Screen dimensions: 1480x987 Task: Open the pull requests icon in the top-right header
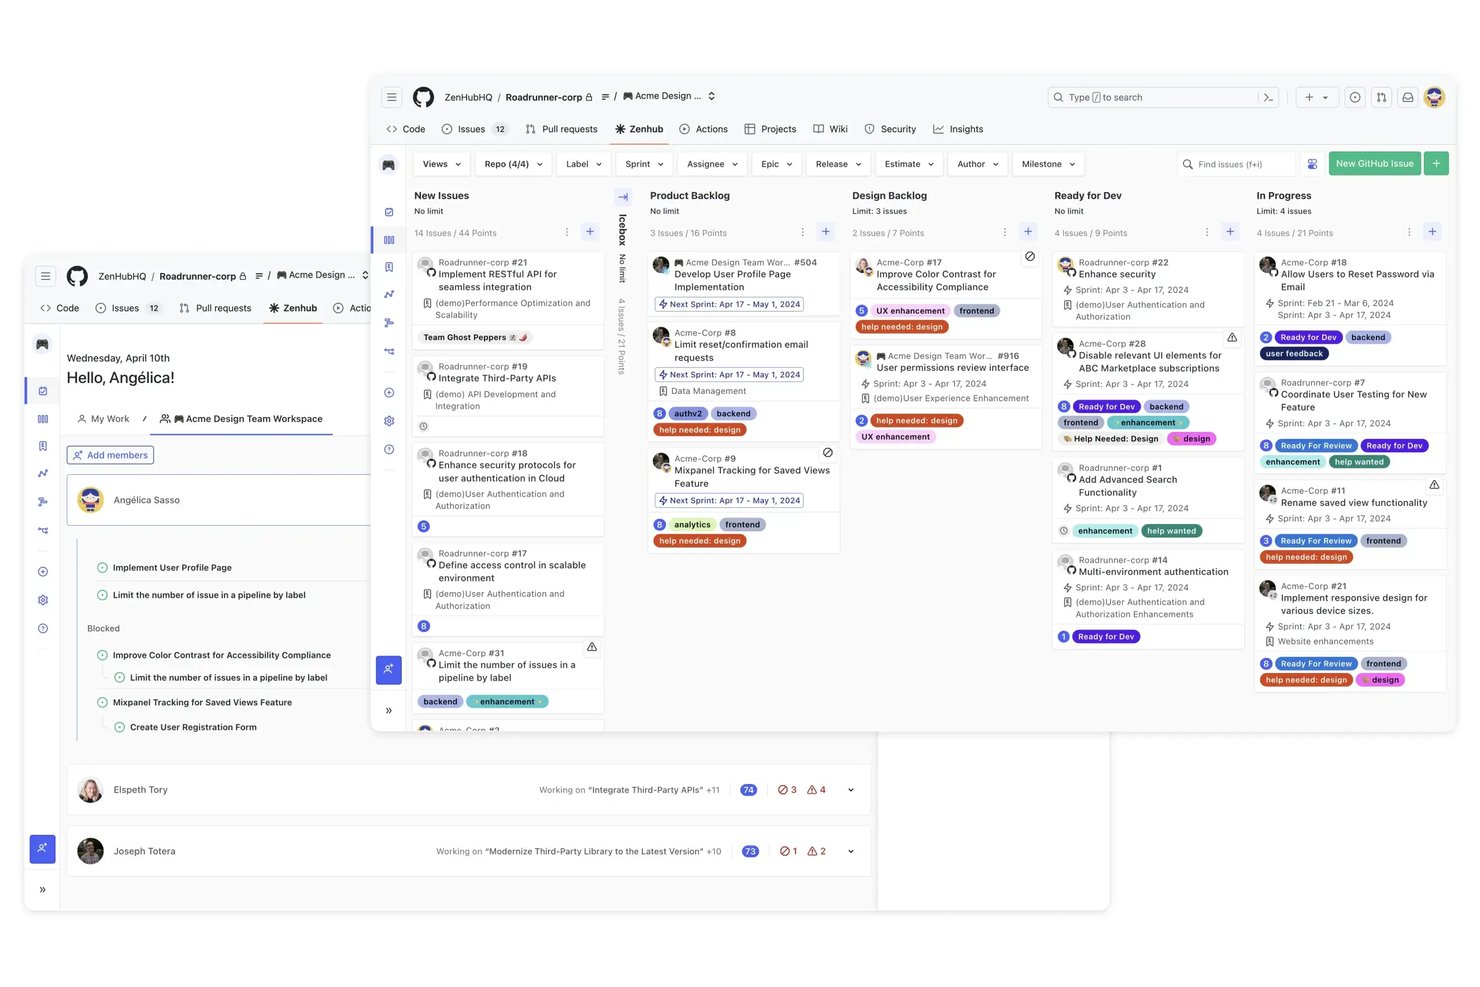1381,97
